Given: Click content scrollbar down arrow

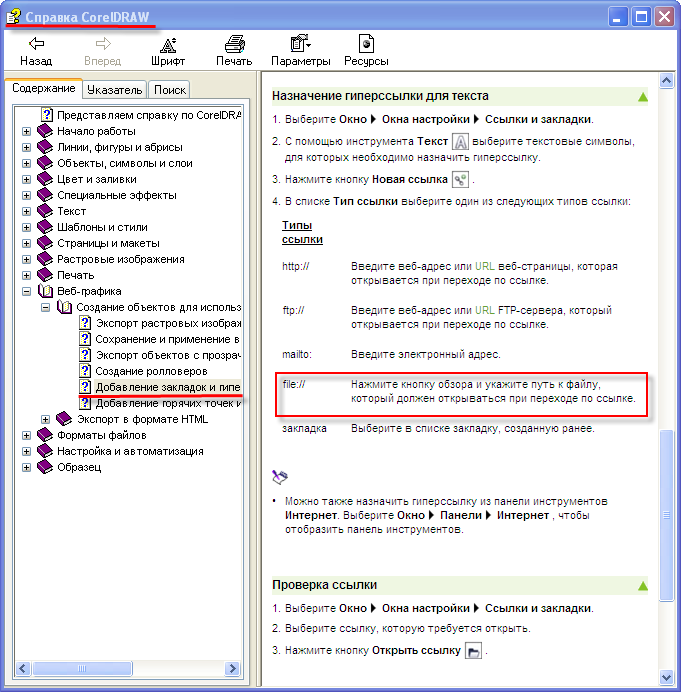Looking at the screenshot, I should (666, 677).
